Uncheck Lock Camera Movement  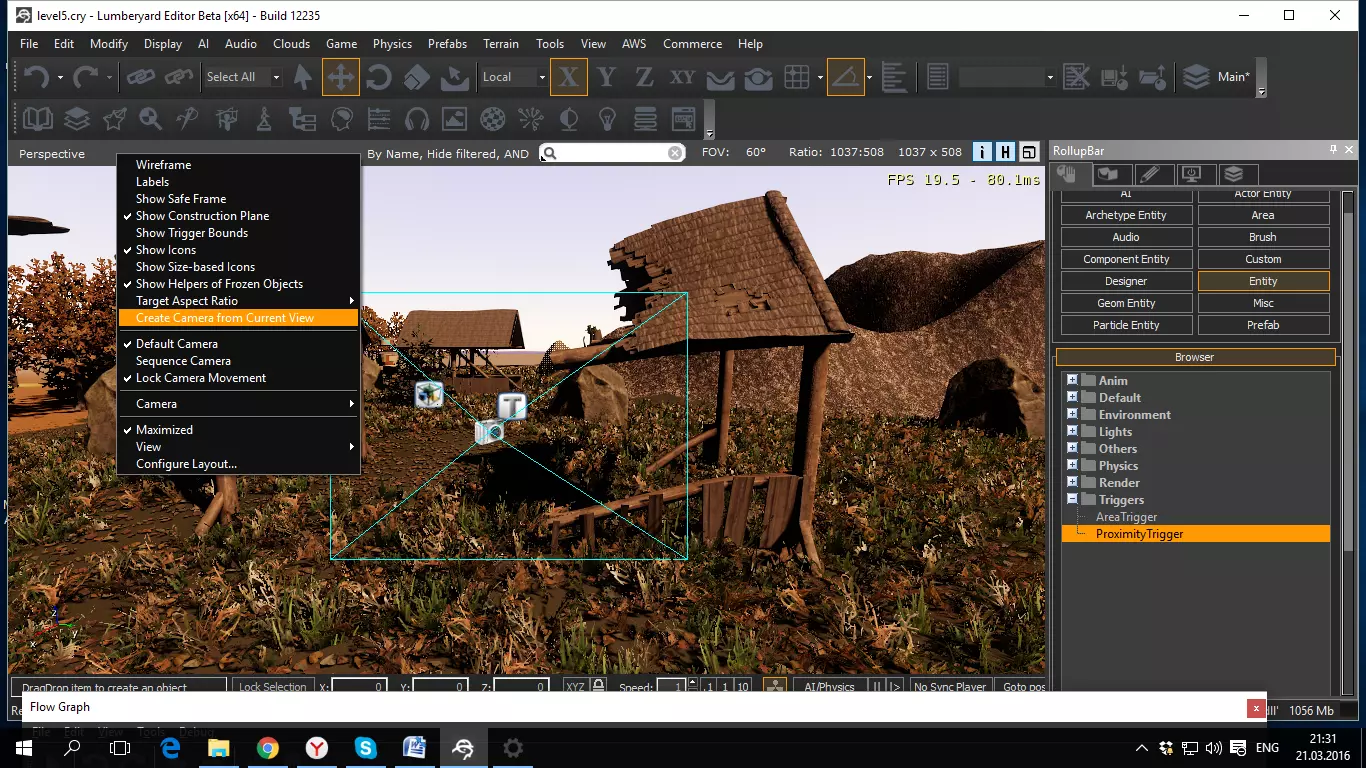201,378
